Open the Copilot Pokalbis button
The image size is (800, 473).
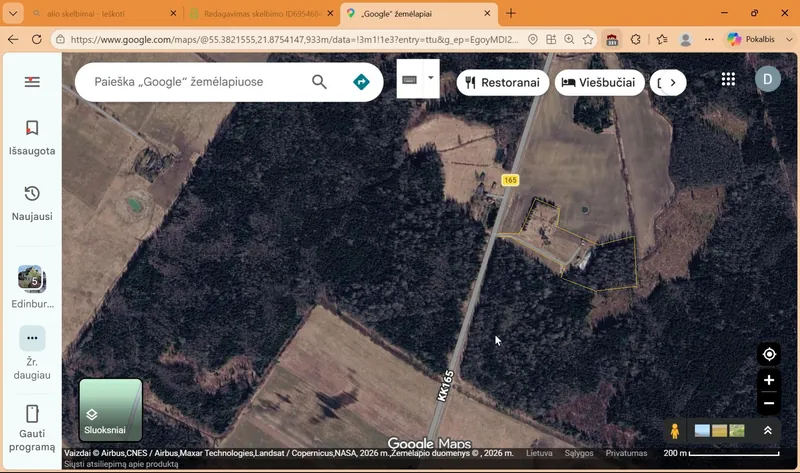(x=753, y=39)
